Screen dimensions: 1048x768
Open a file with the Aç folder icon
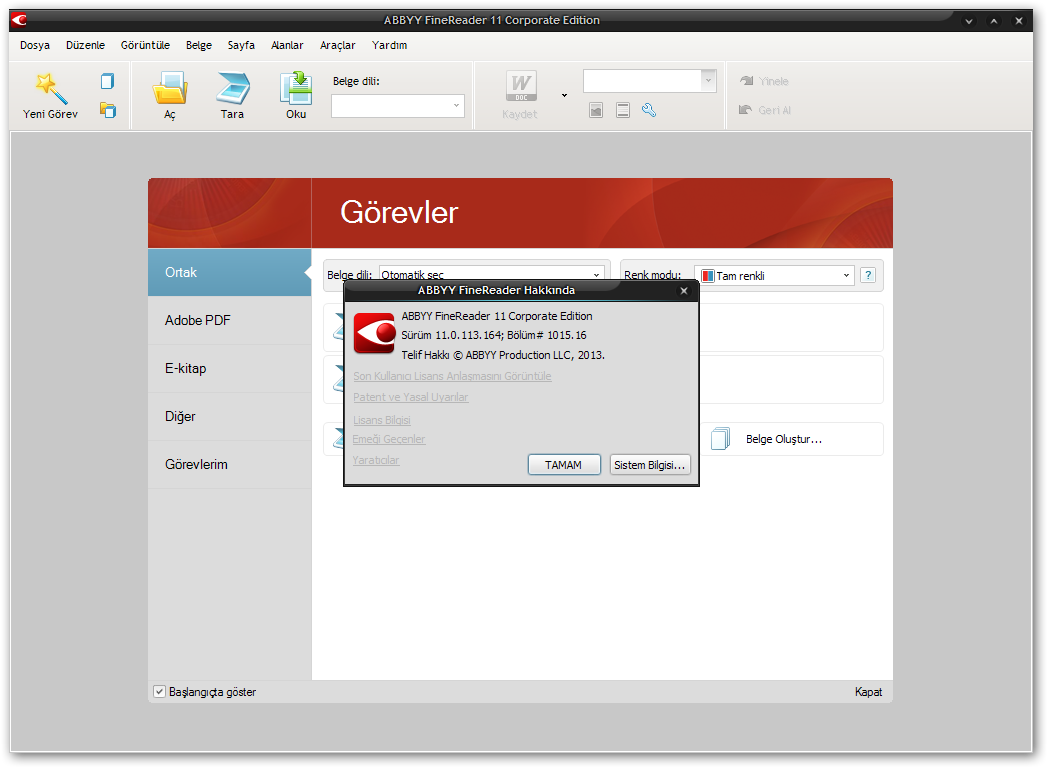tap(170, 88)
